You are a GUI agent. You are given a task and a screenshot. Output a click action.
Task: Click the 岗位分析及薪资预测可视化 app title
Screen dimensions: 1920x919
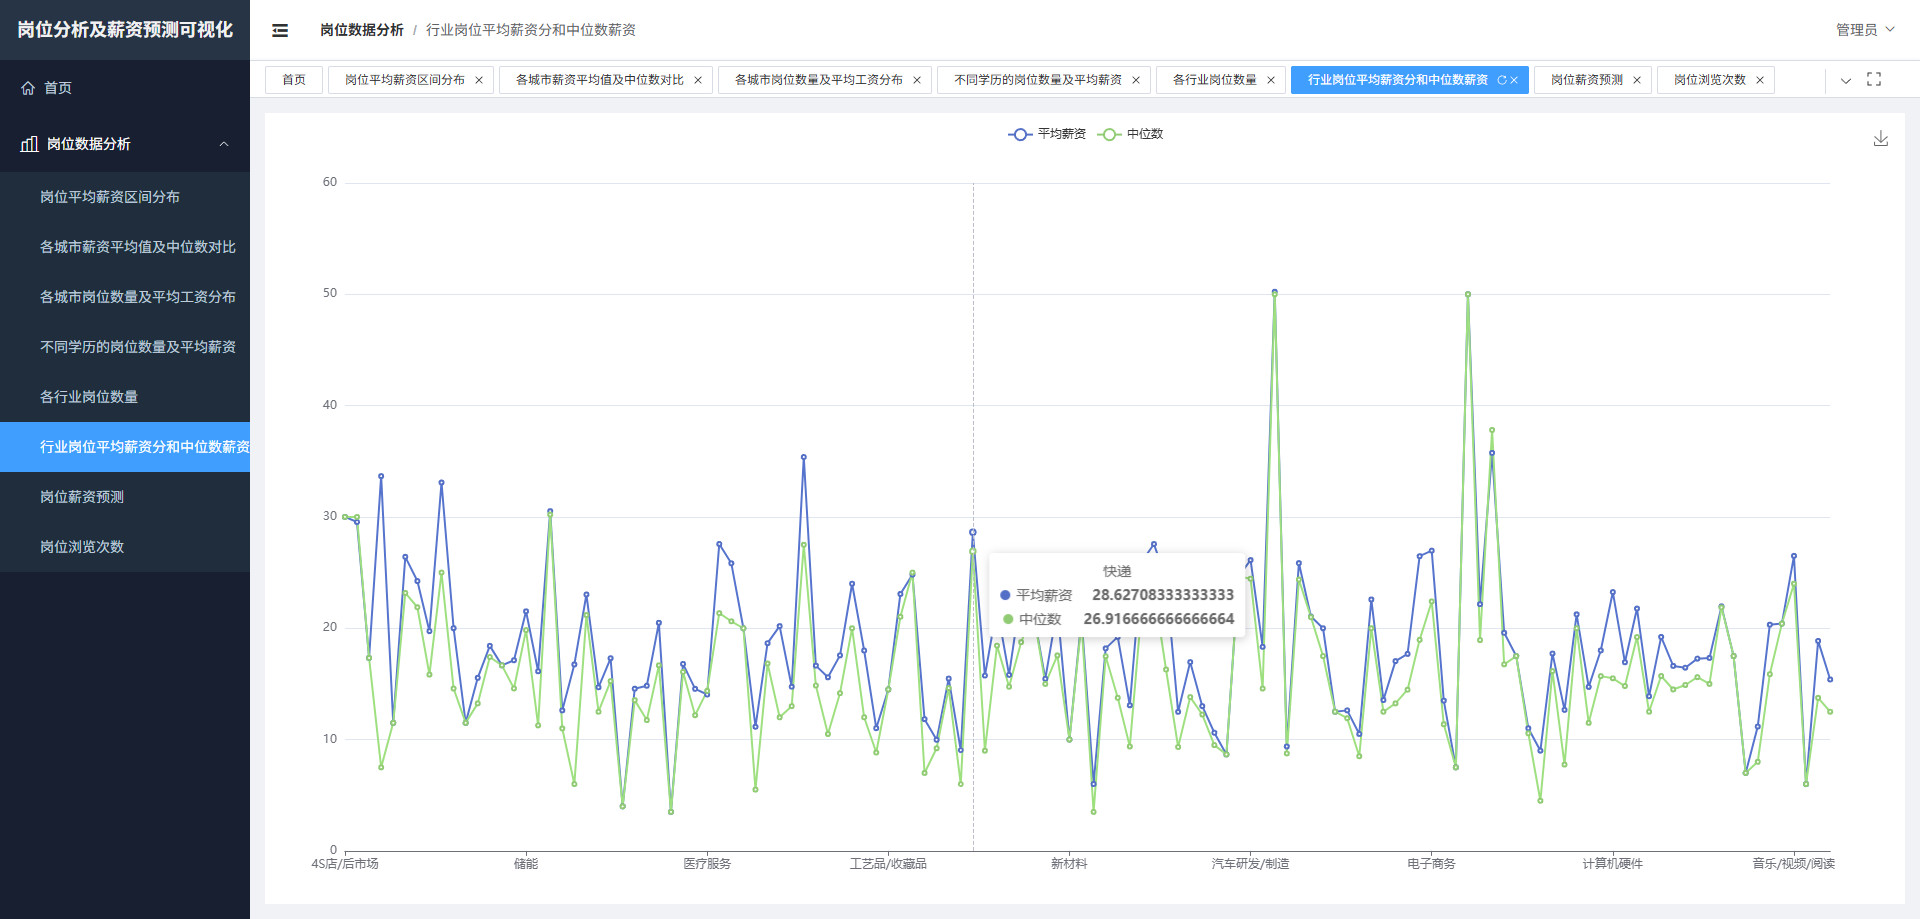(x=125, y=30)
